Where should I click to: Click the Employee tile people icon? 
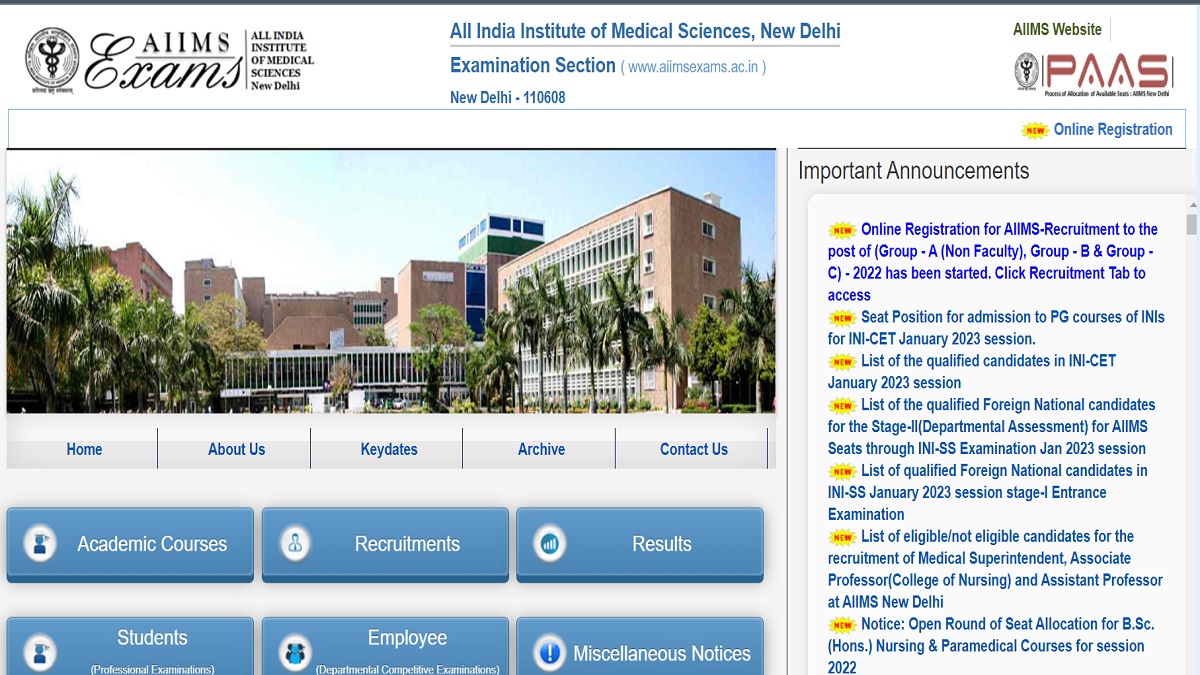[x=295, y=653]
